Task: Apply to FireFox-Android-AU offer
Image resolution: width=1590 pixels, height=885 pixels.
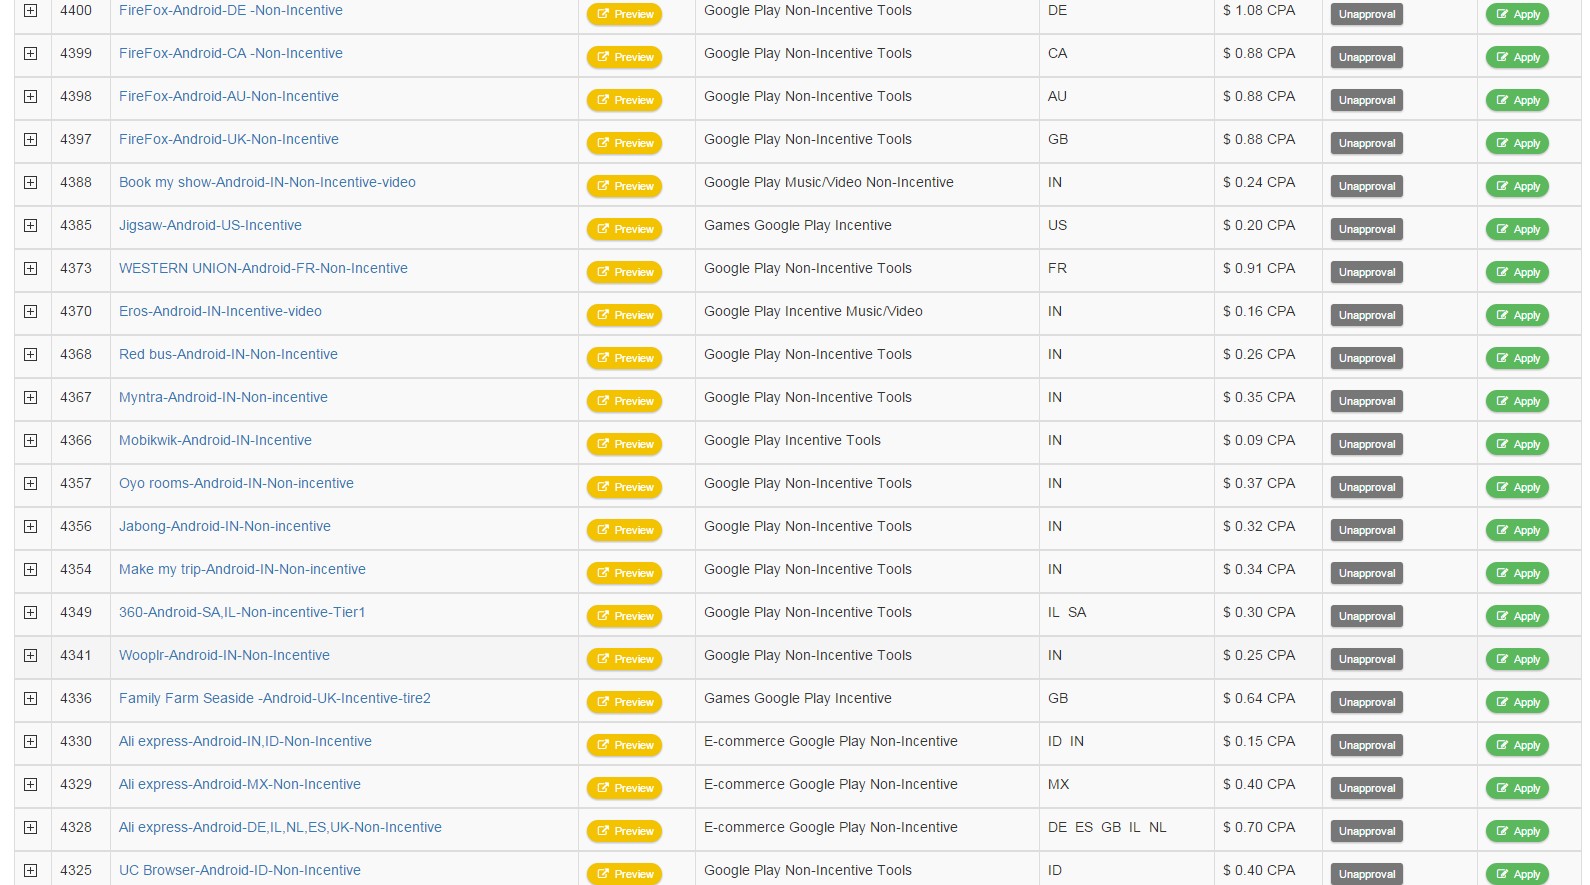Action: coord(1517,100)
